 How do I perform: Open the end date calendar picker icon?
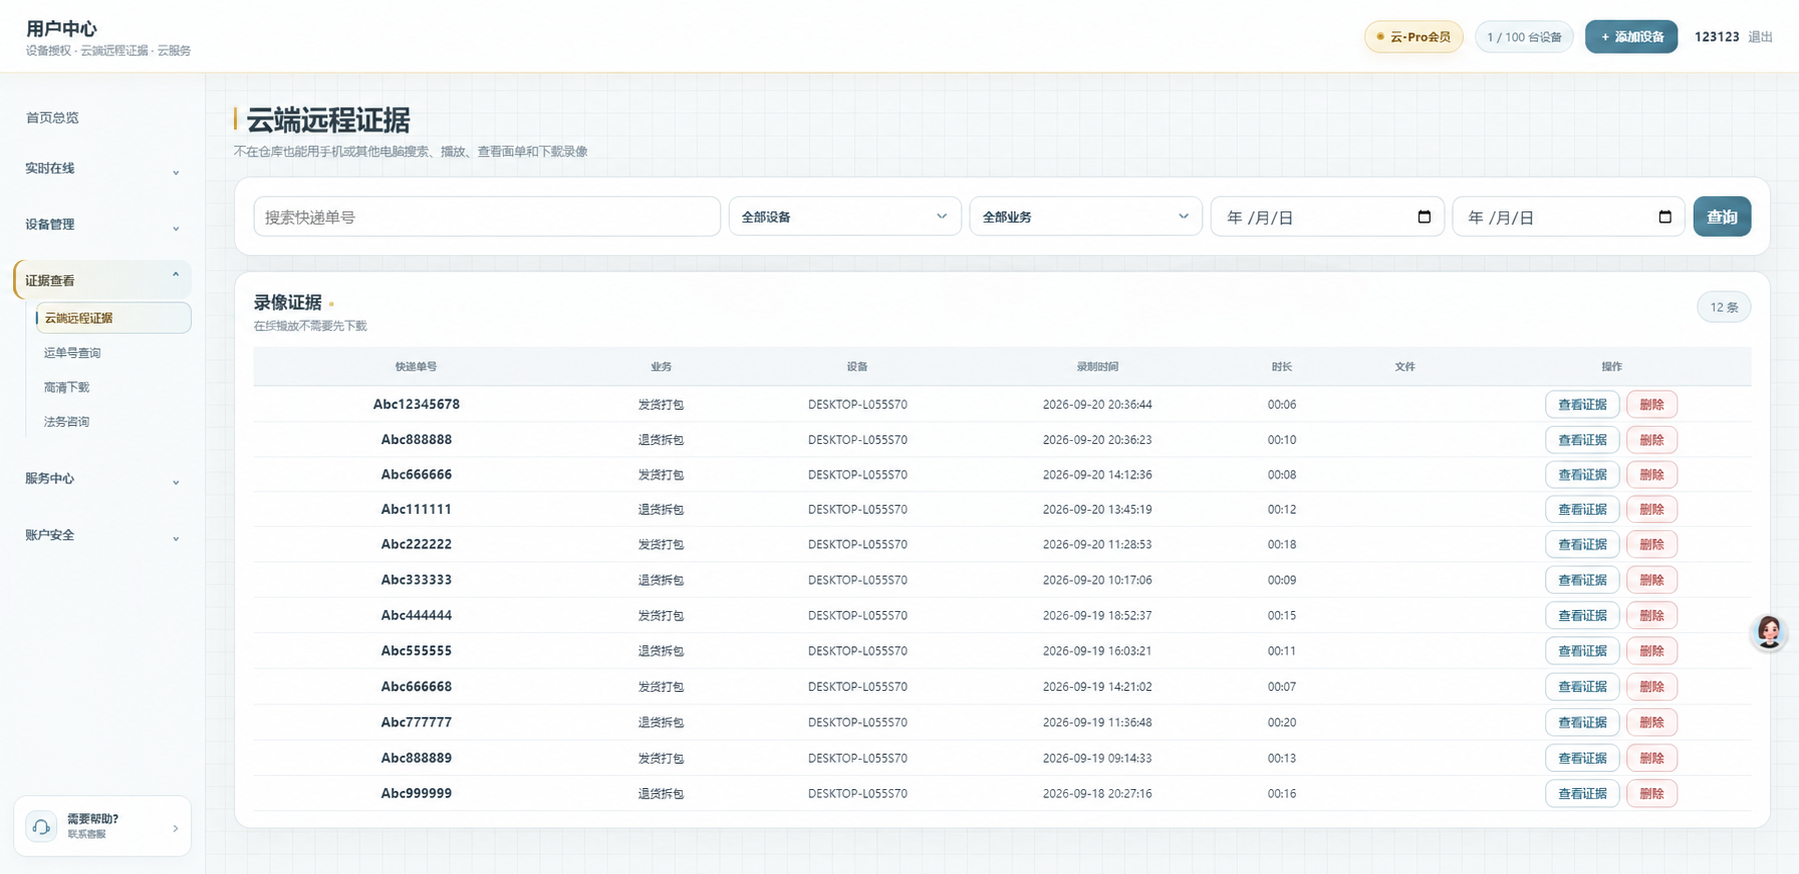click(1665, 217)
